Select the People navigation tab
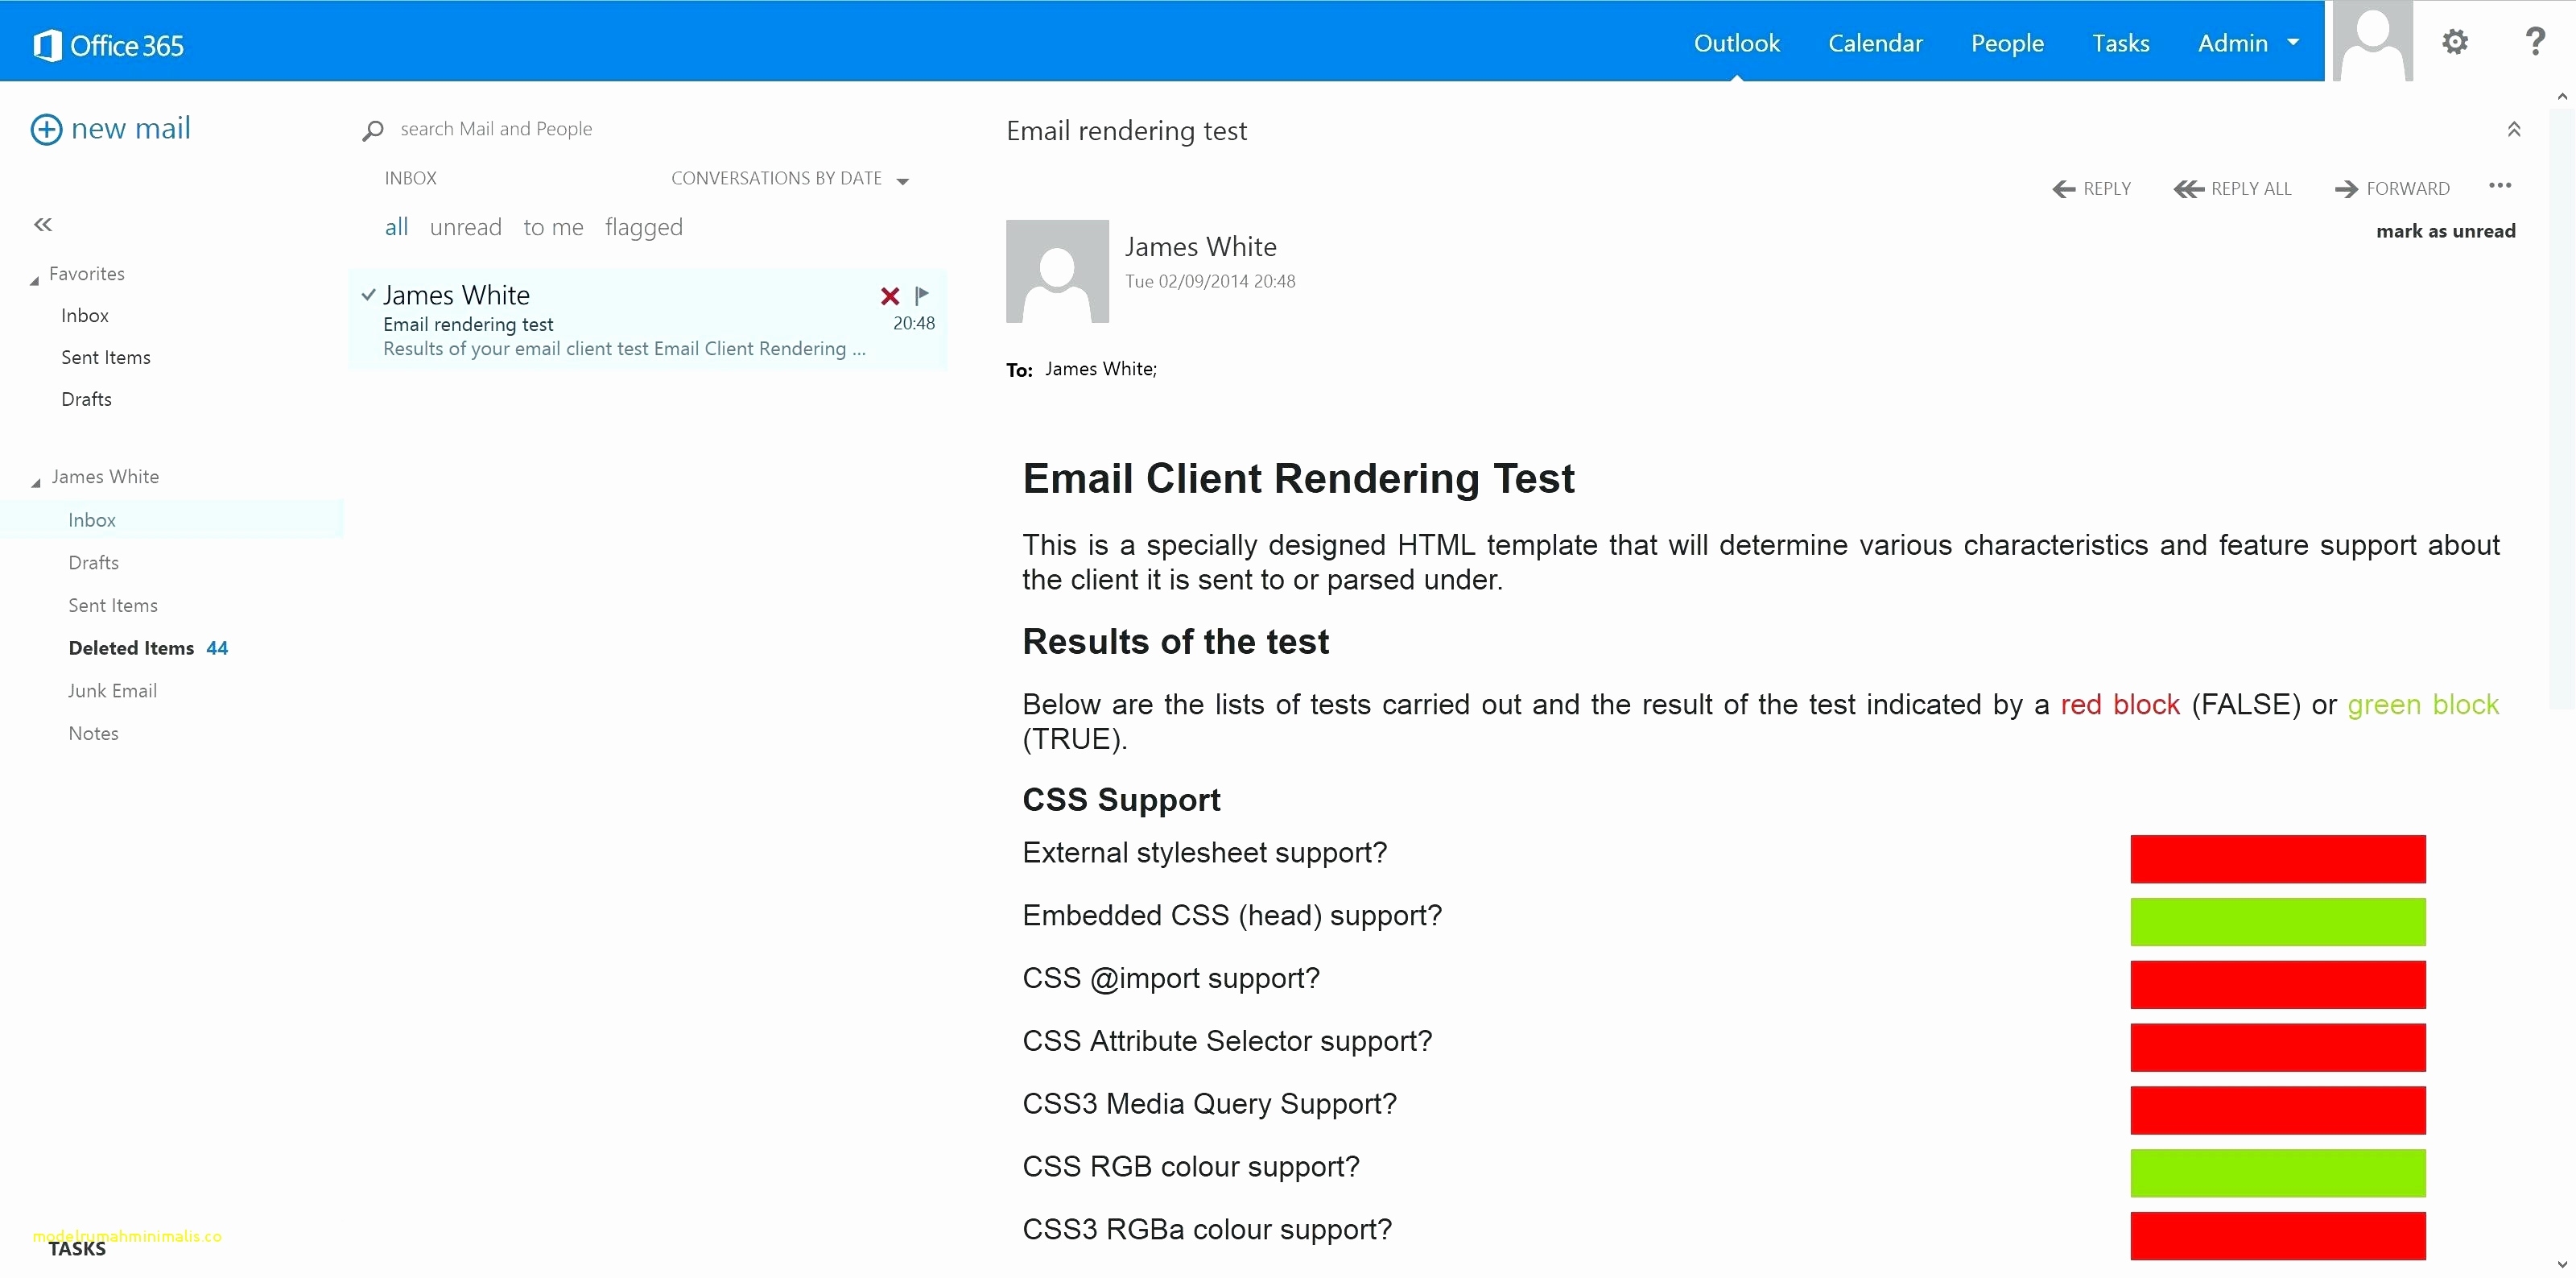Viewport: 2576px width, 1278px height. click(2008, 41)
